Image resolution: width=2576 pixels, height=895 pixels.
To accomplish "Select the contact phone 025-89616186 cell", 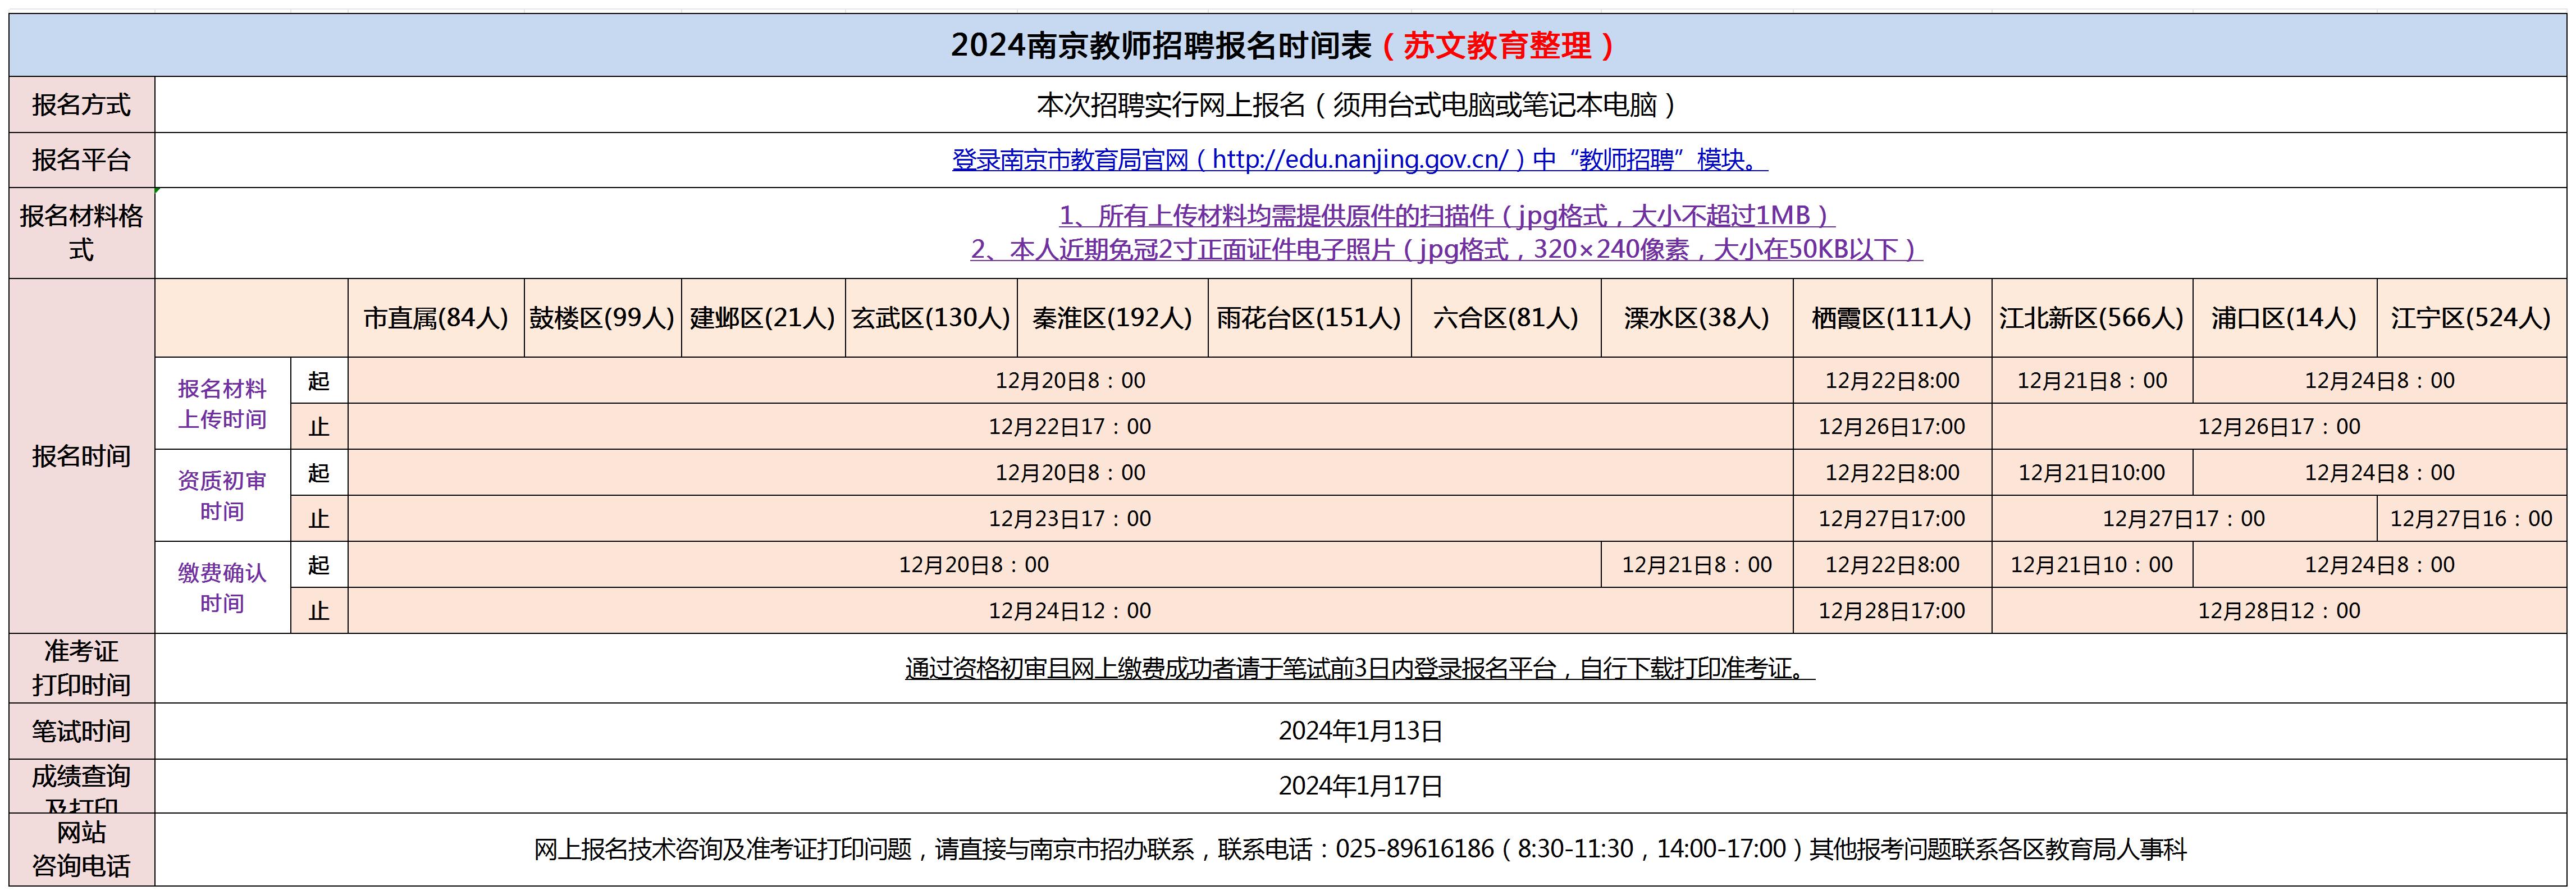I will (x=1360, y=849).
